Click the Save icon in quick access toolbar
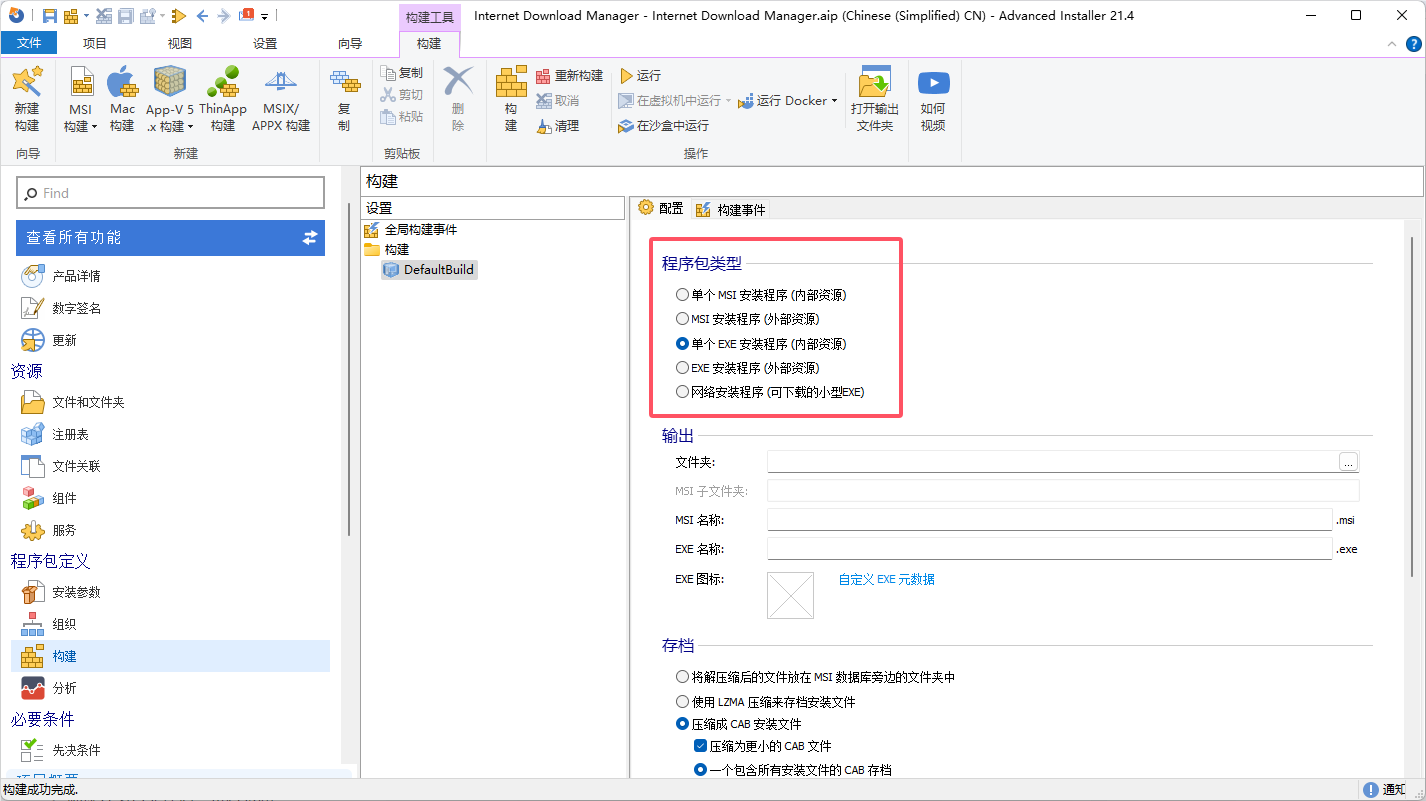This screenshot has height=801, width=1426. (x=49, y=16)
